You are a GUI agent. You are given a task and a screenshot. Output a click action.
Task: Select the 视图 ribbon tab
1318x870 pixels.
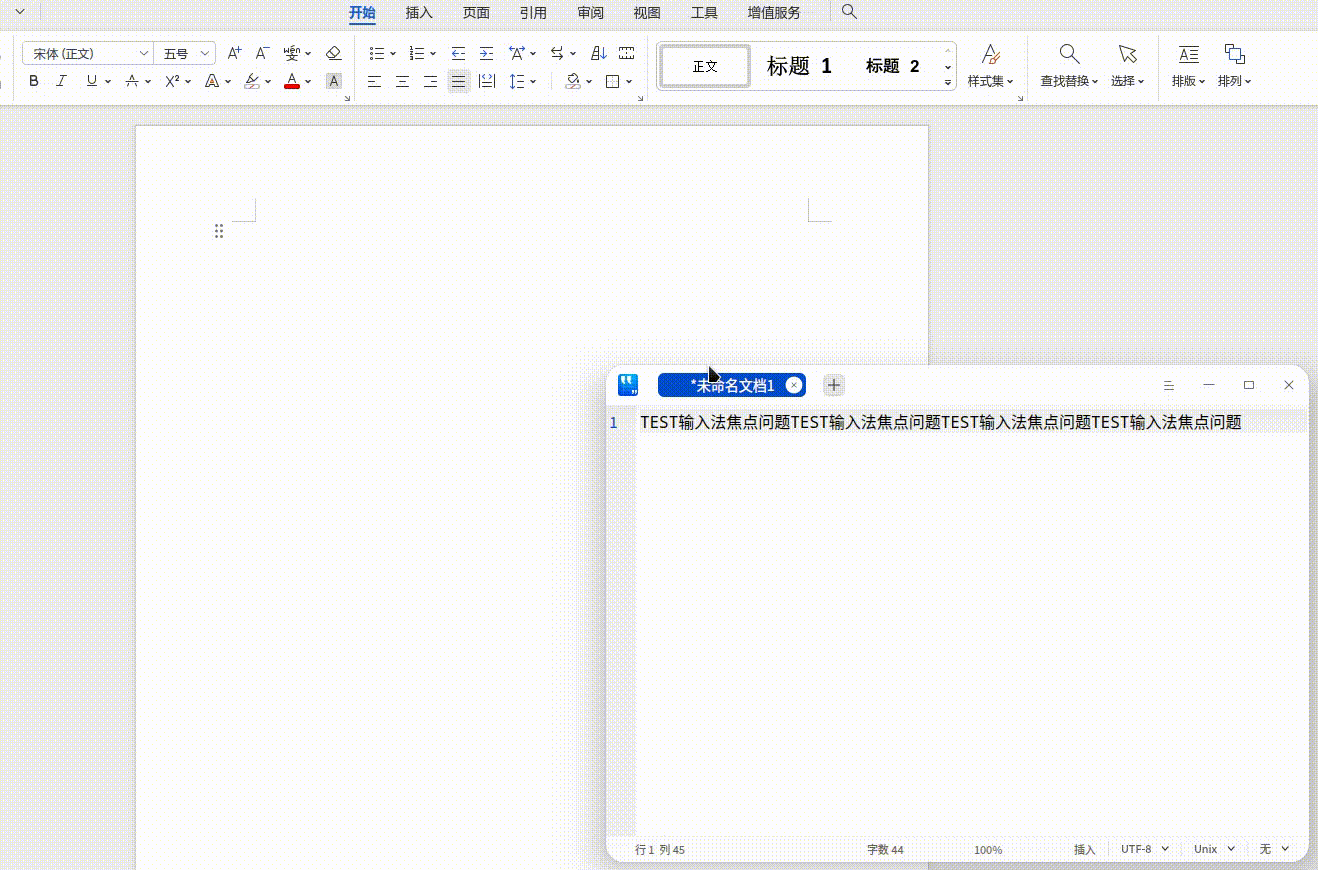pyautogui.click(x=647, y=13)
